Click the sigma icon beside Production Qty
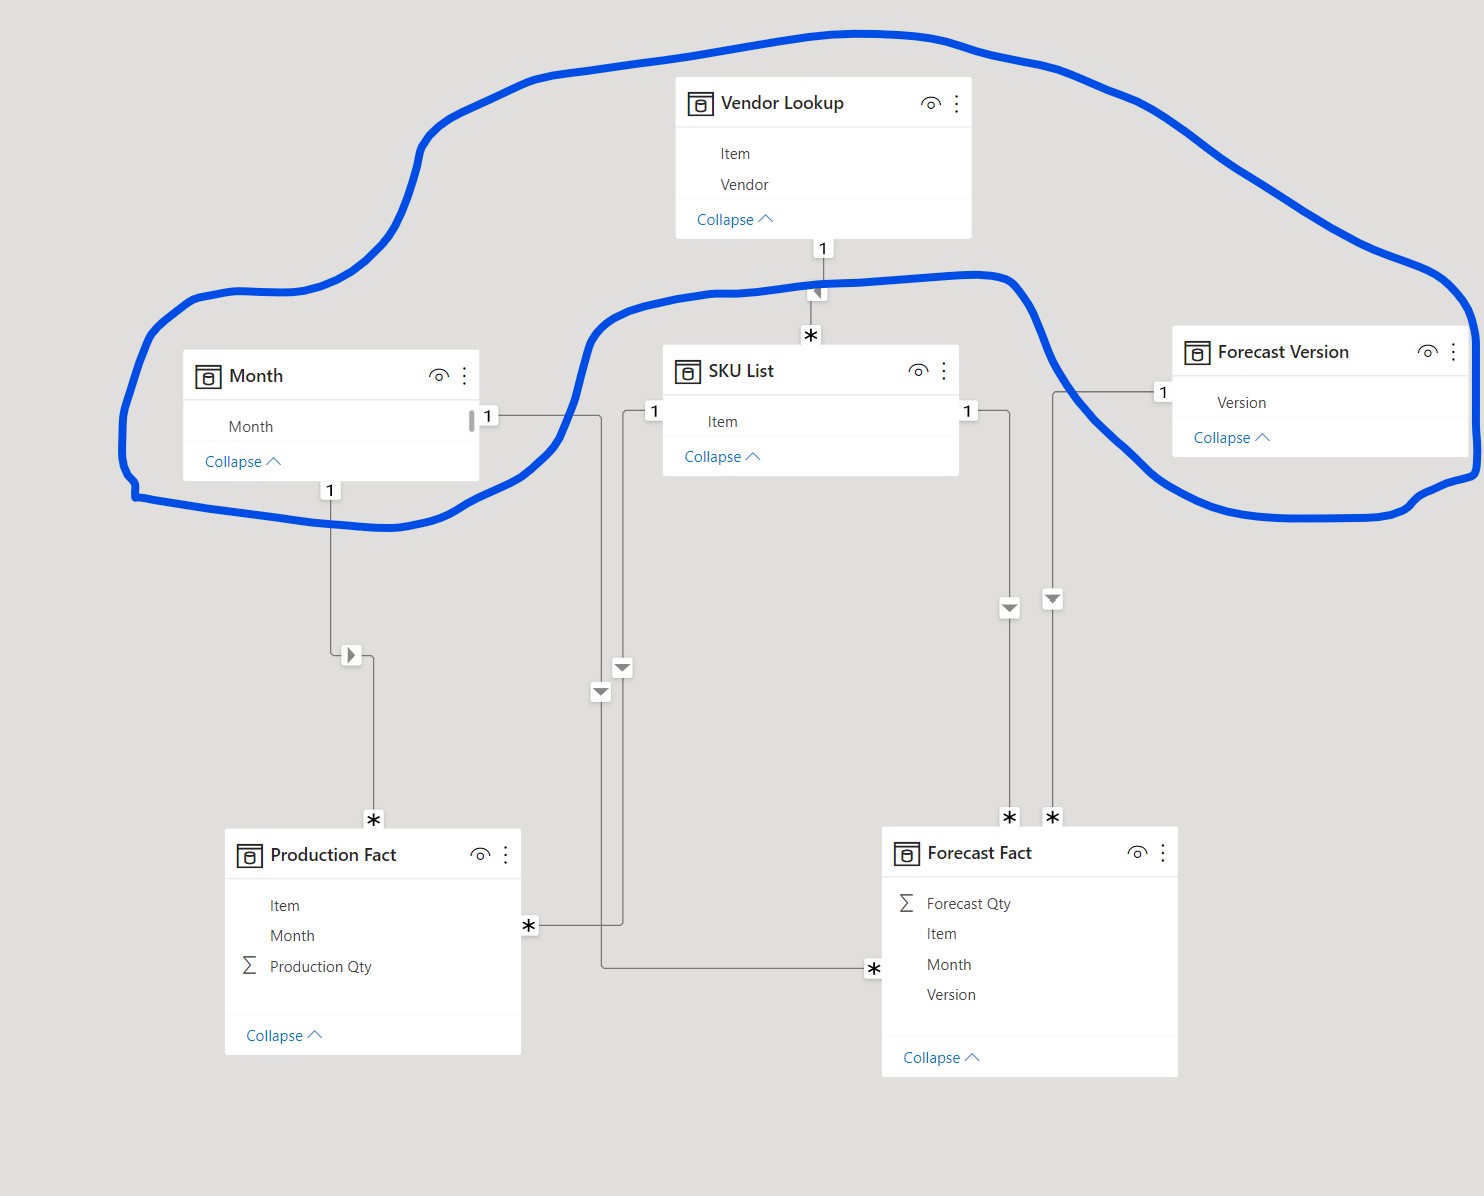Screen dimensions: 1484x1196 coord(249,965)
